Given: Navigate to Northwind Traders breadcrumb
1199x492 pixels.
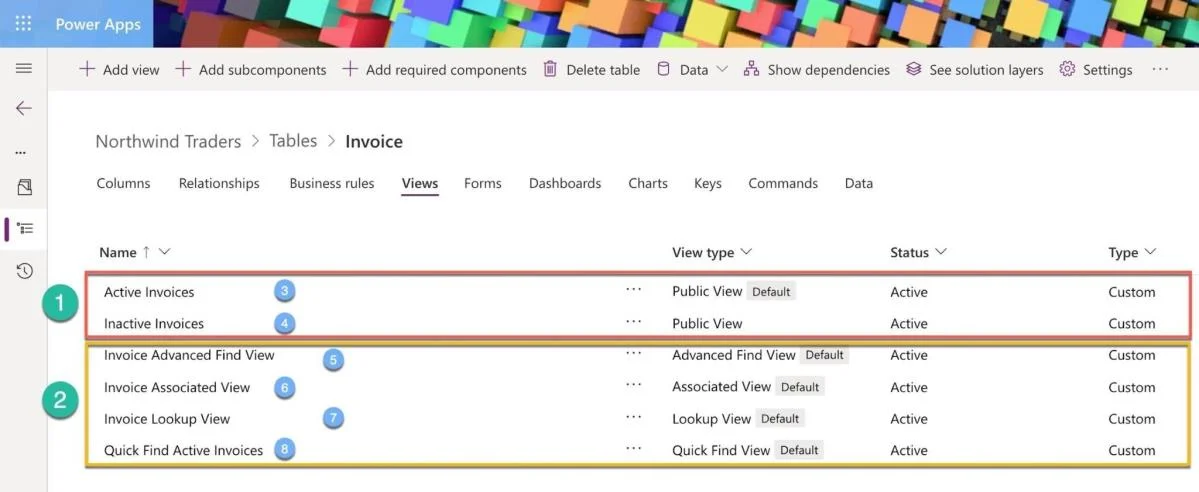Looking at the screenshot, I should tap(168, 142).
